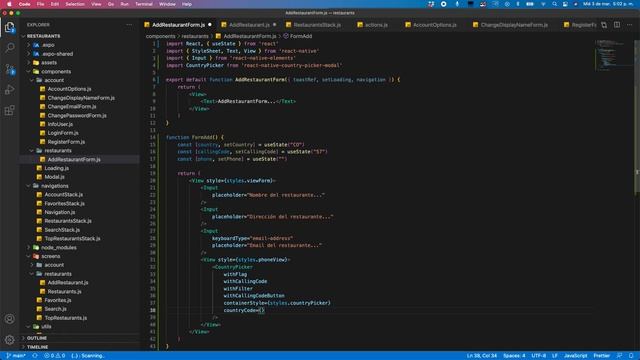Open macOS Spotlight search icon
Screen dimensions: 640x360
point(554,4)
